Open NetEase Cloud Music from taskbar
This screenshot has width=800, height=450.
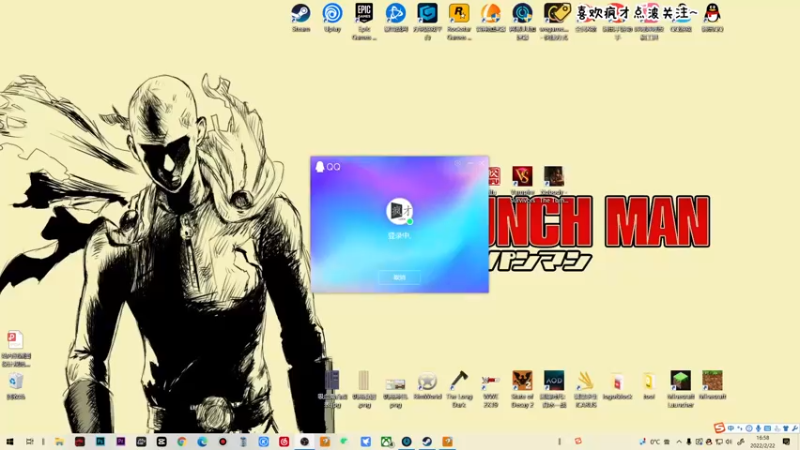pyautogui.click(x=284, y=442)
